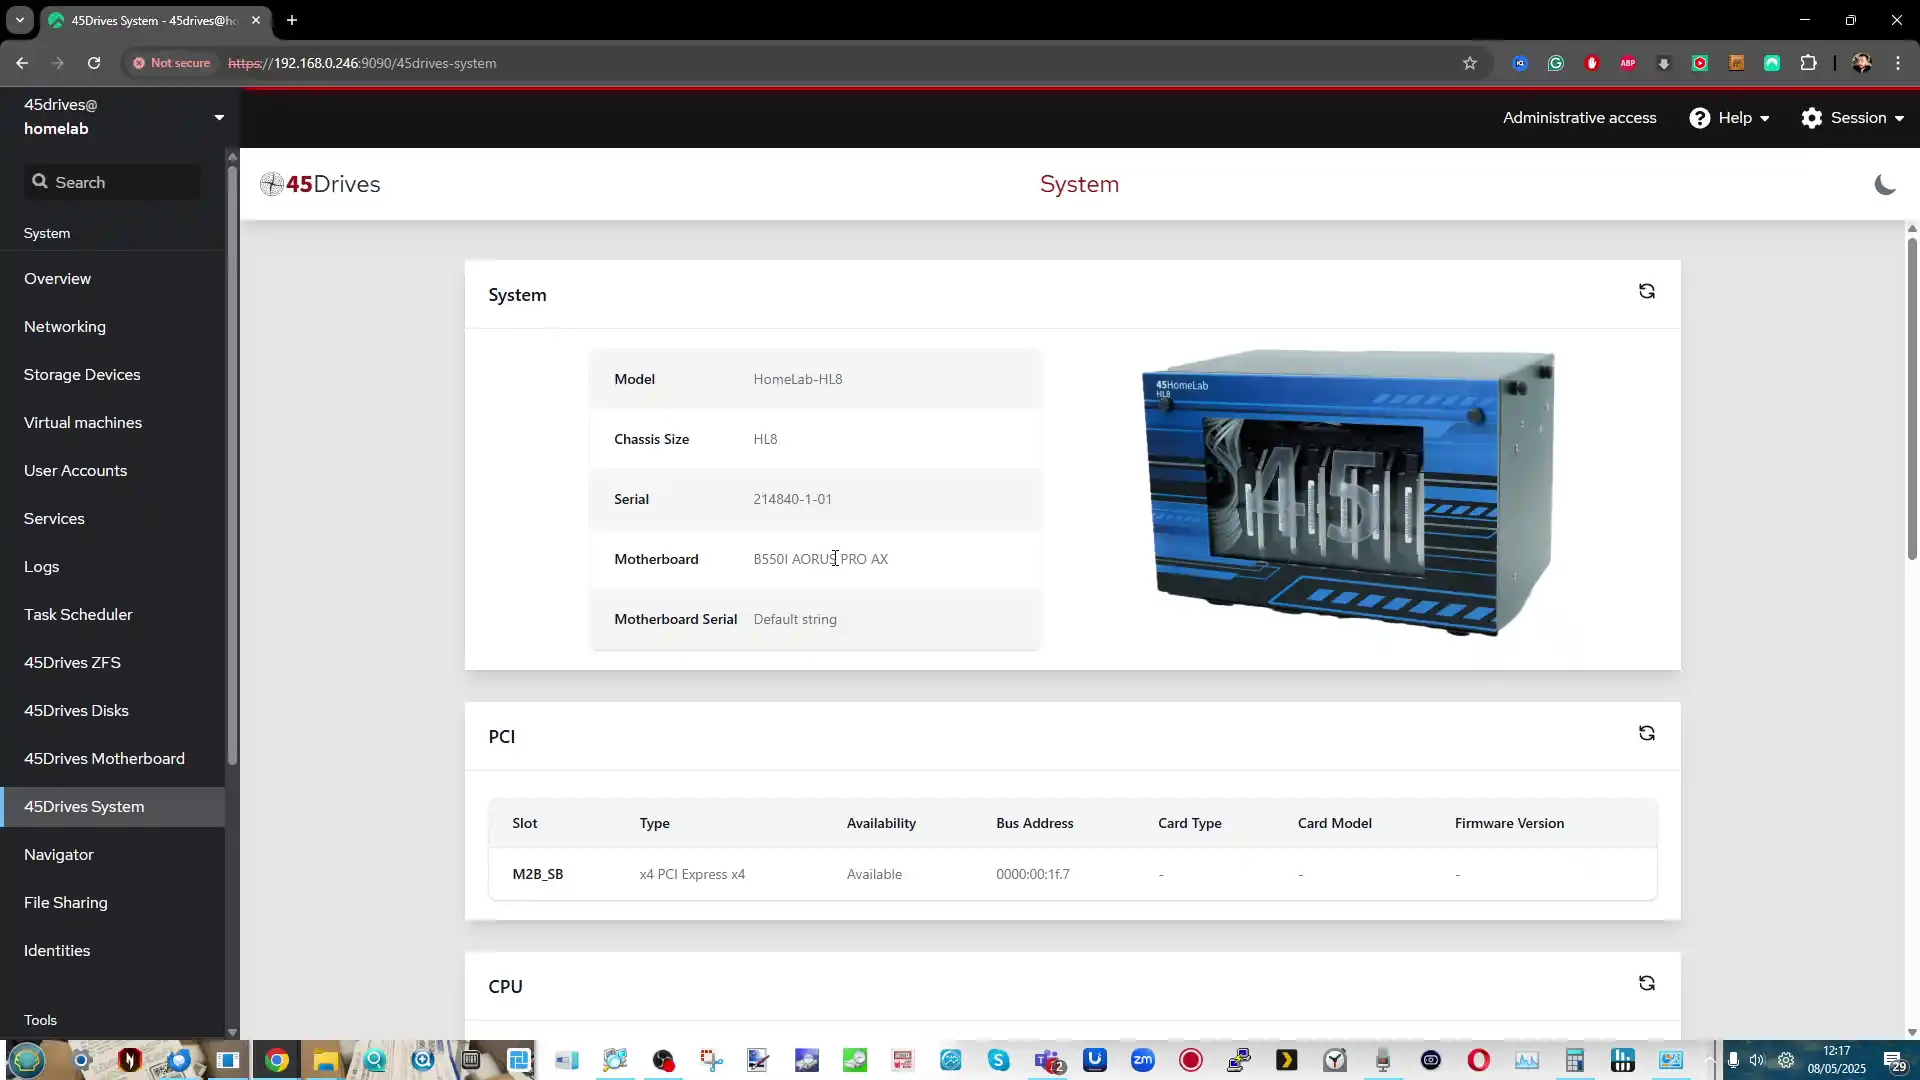
Task: Open the Chrome three-dot menu
Action: (1898, 63)
